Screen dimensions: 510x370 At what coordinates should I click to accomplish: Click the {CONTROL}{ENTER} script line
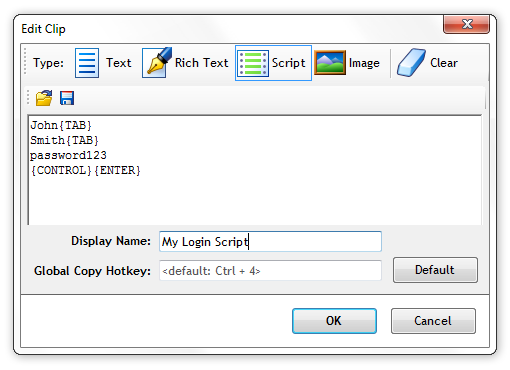tap(85, 170)
